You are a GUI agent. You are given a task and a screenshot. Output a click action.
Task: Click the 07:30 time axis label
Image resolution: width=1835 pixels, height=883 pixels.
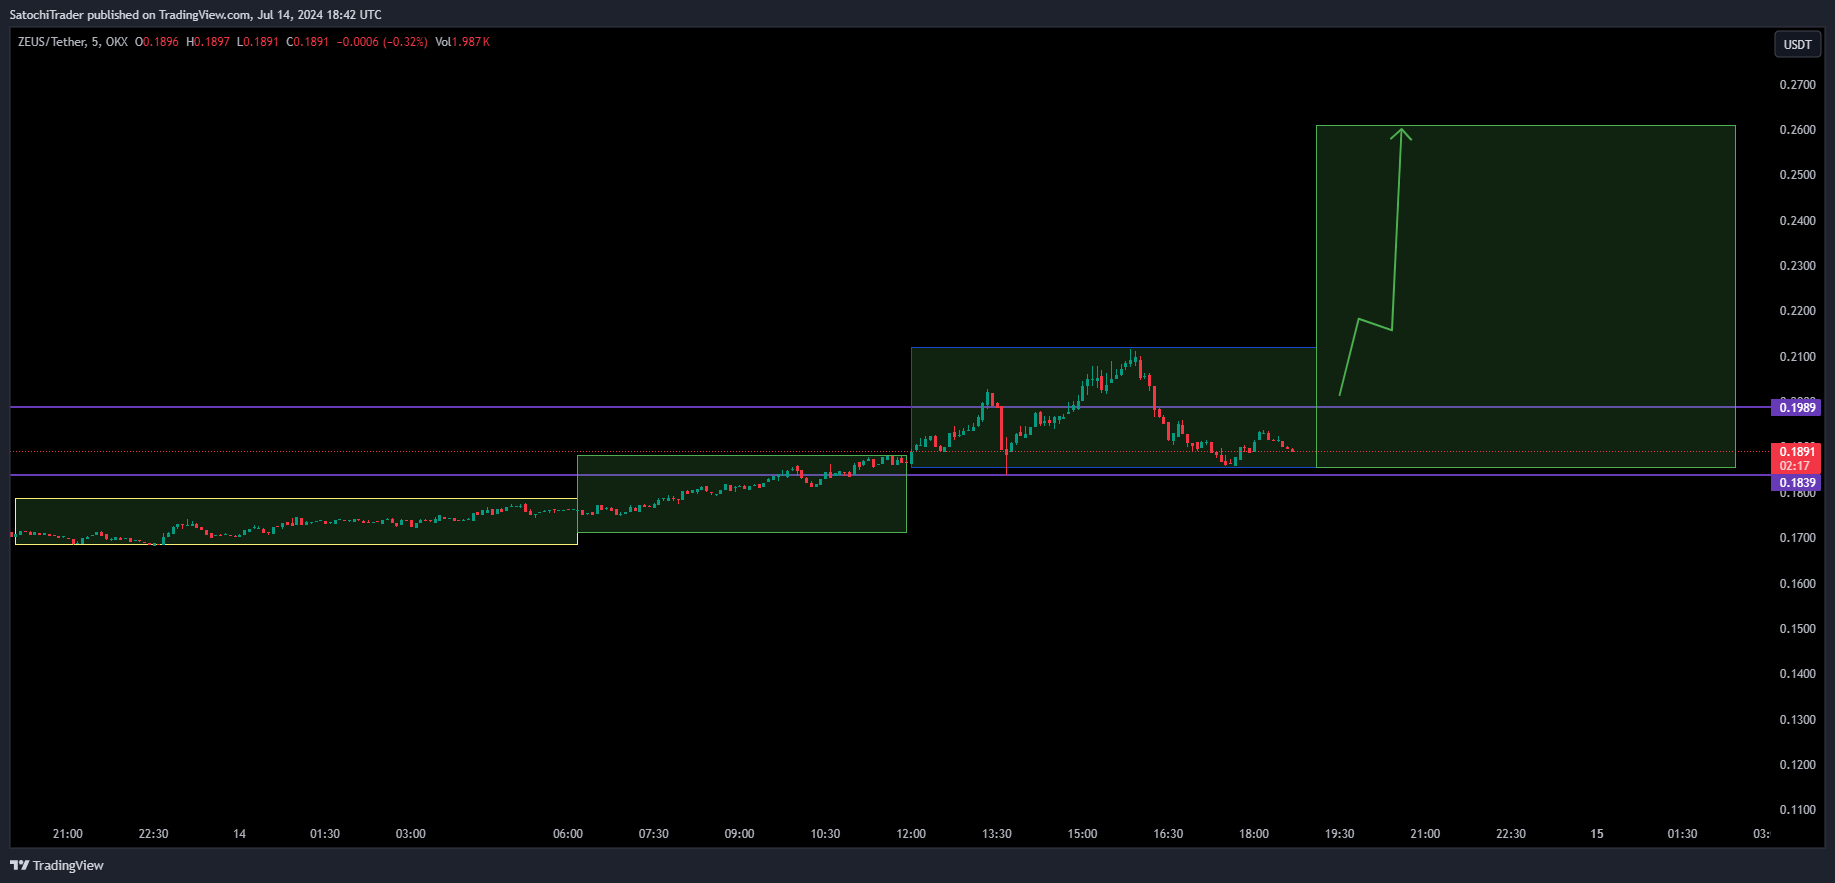[654, 834]
